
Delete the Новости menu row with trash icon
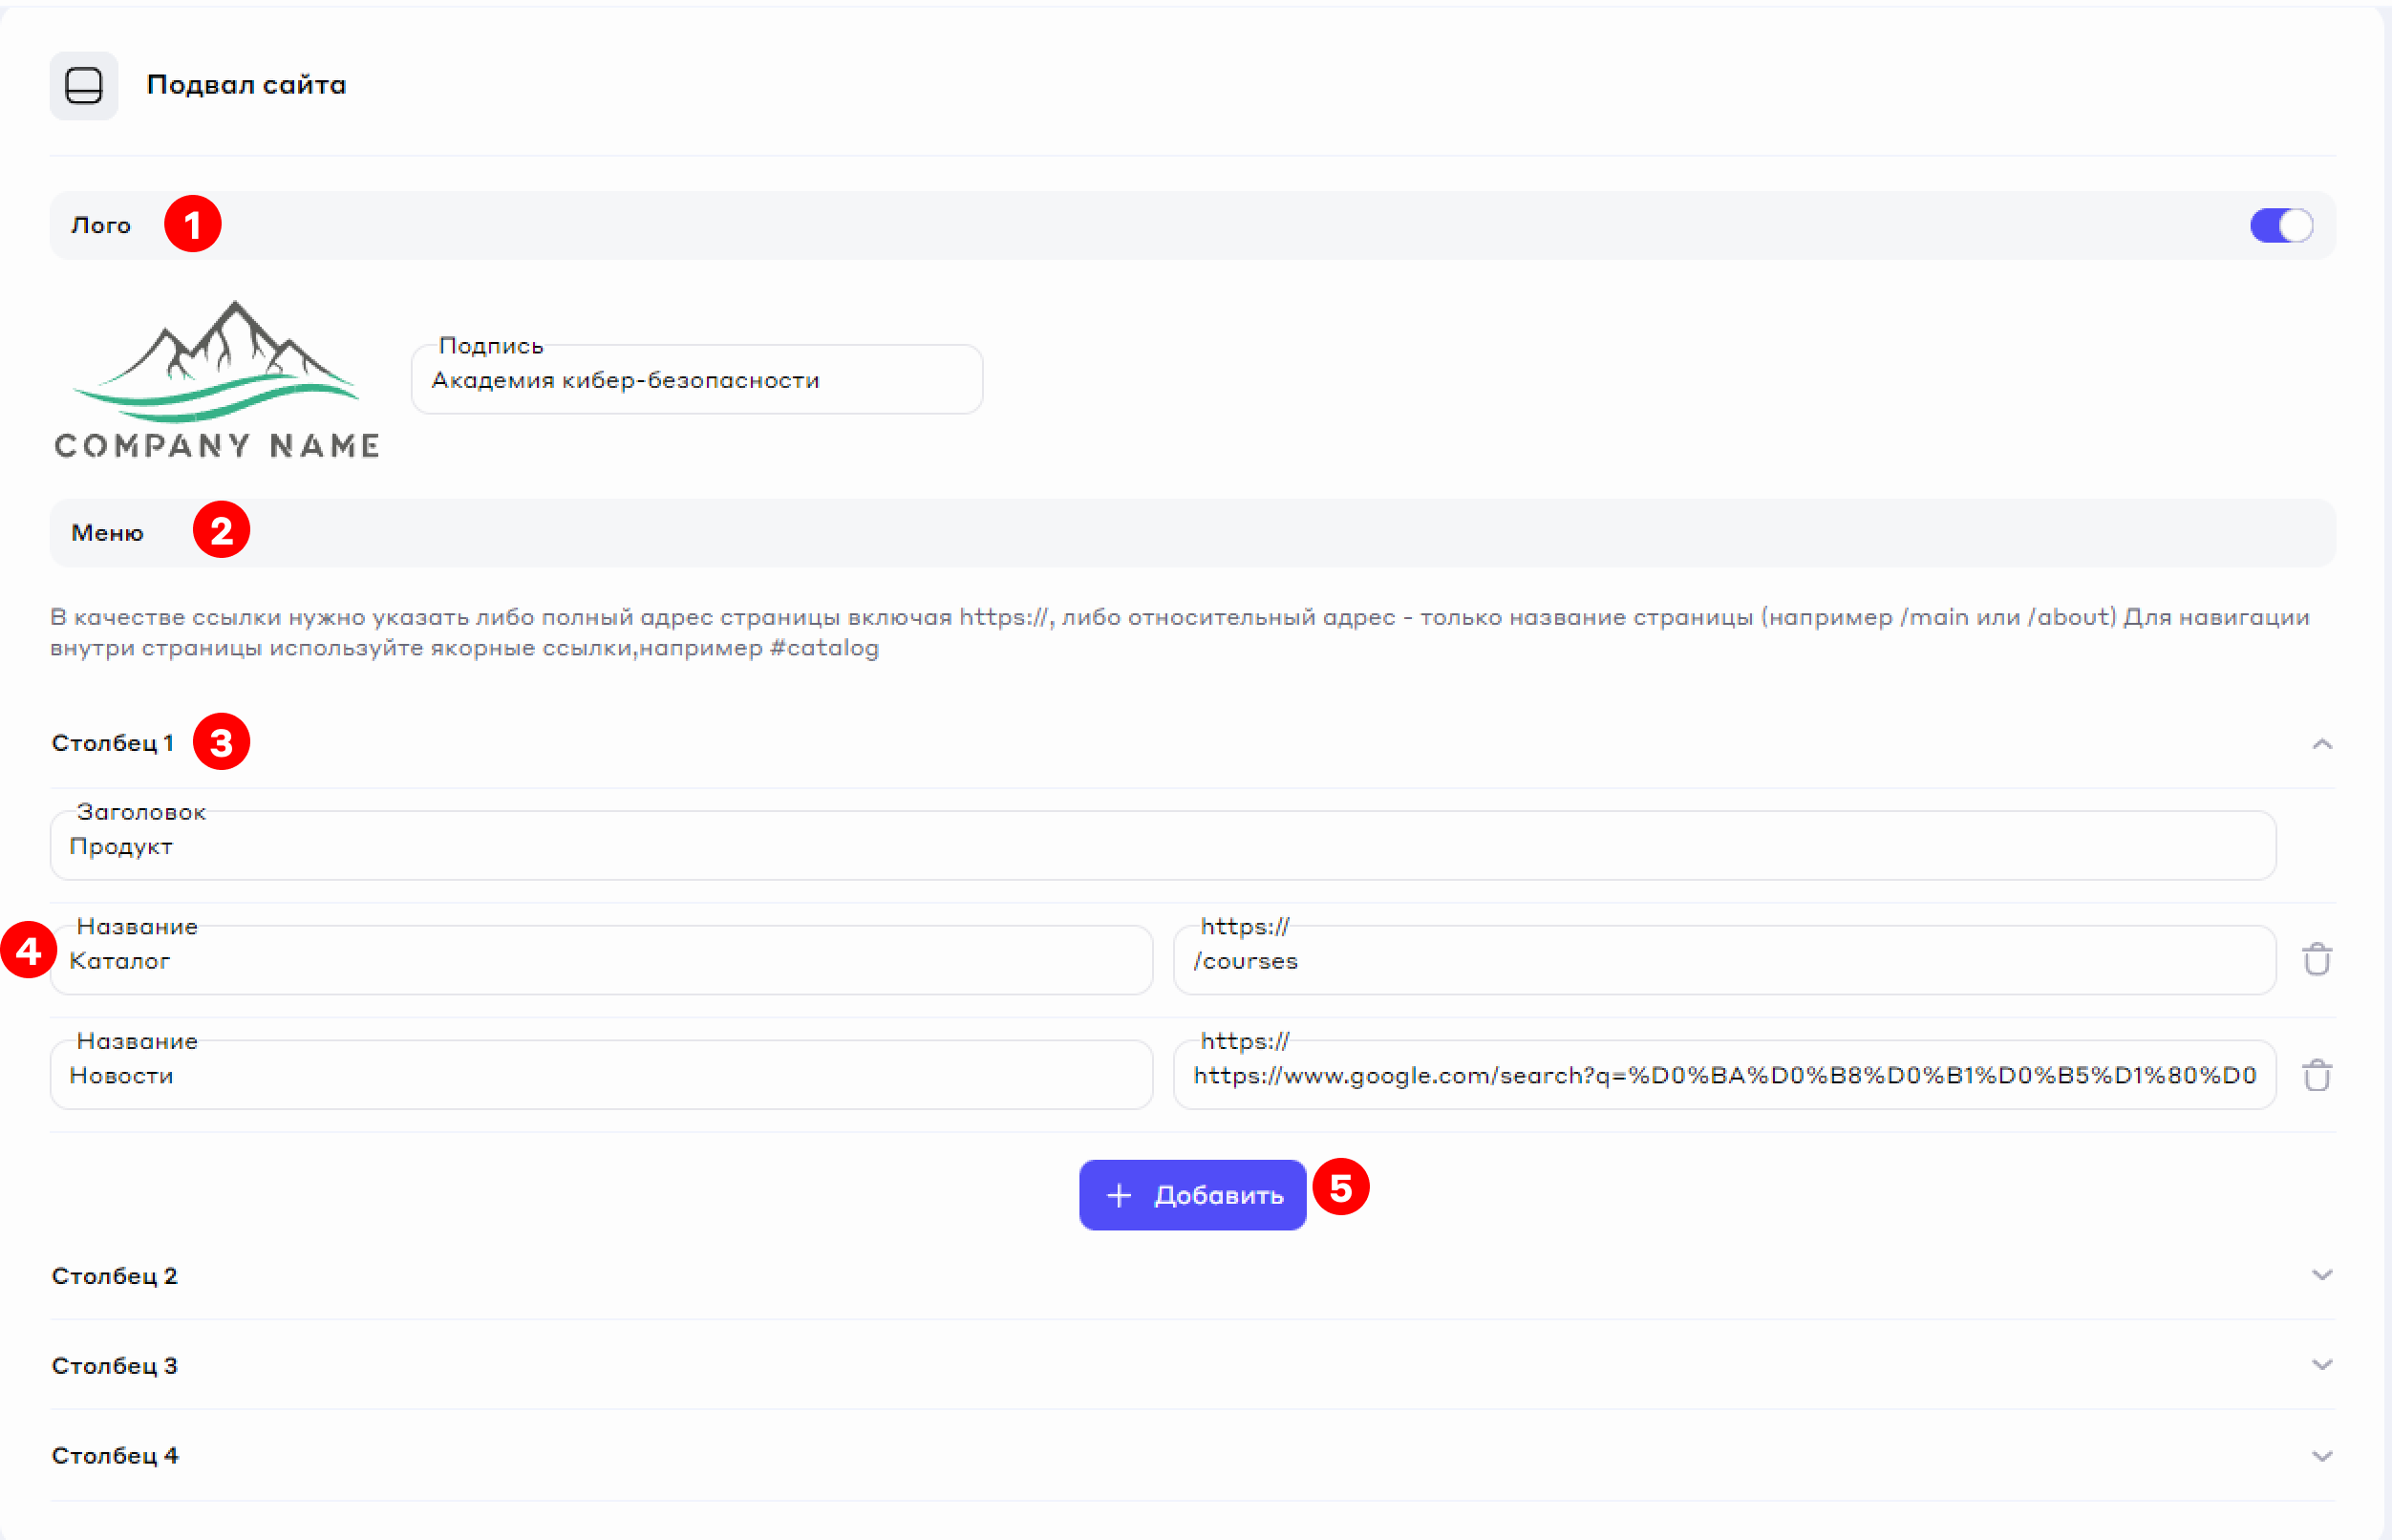[2317, 1076]
